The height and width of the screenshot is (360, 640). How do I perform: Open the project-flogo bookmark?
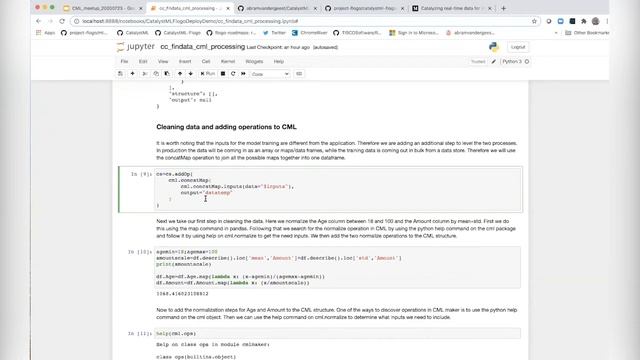click(x=85, y=33)
